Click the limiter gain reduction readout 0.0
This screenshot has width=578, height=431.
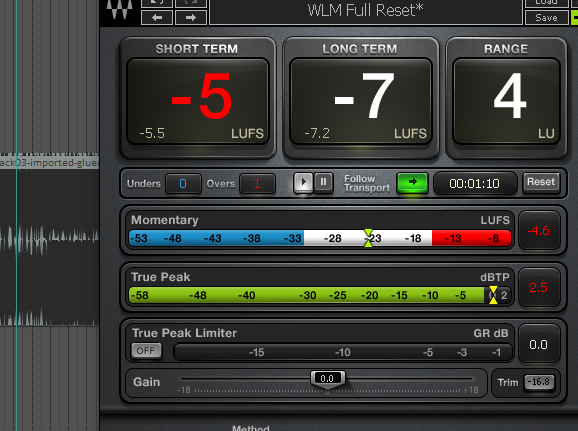click(x=539, y=344)
